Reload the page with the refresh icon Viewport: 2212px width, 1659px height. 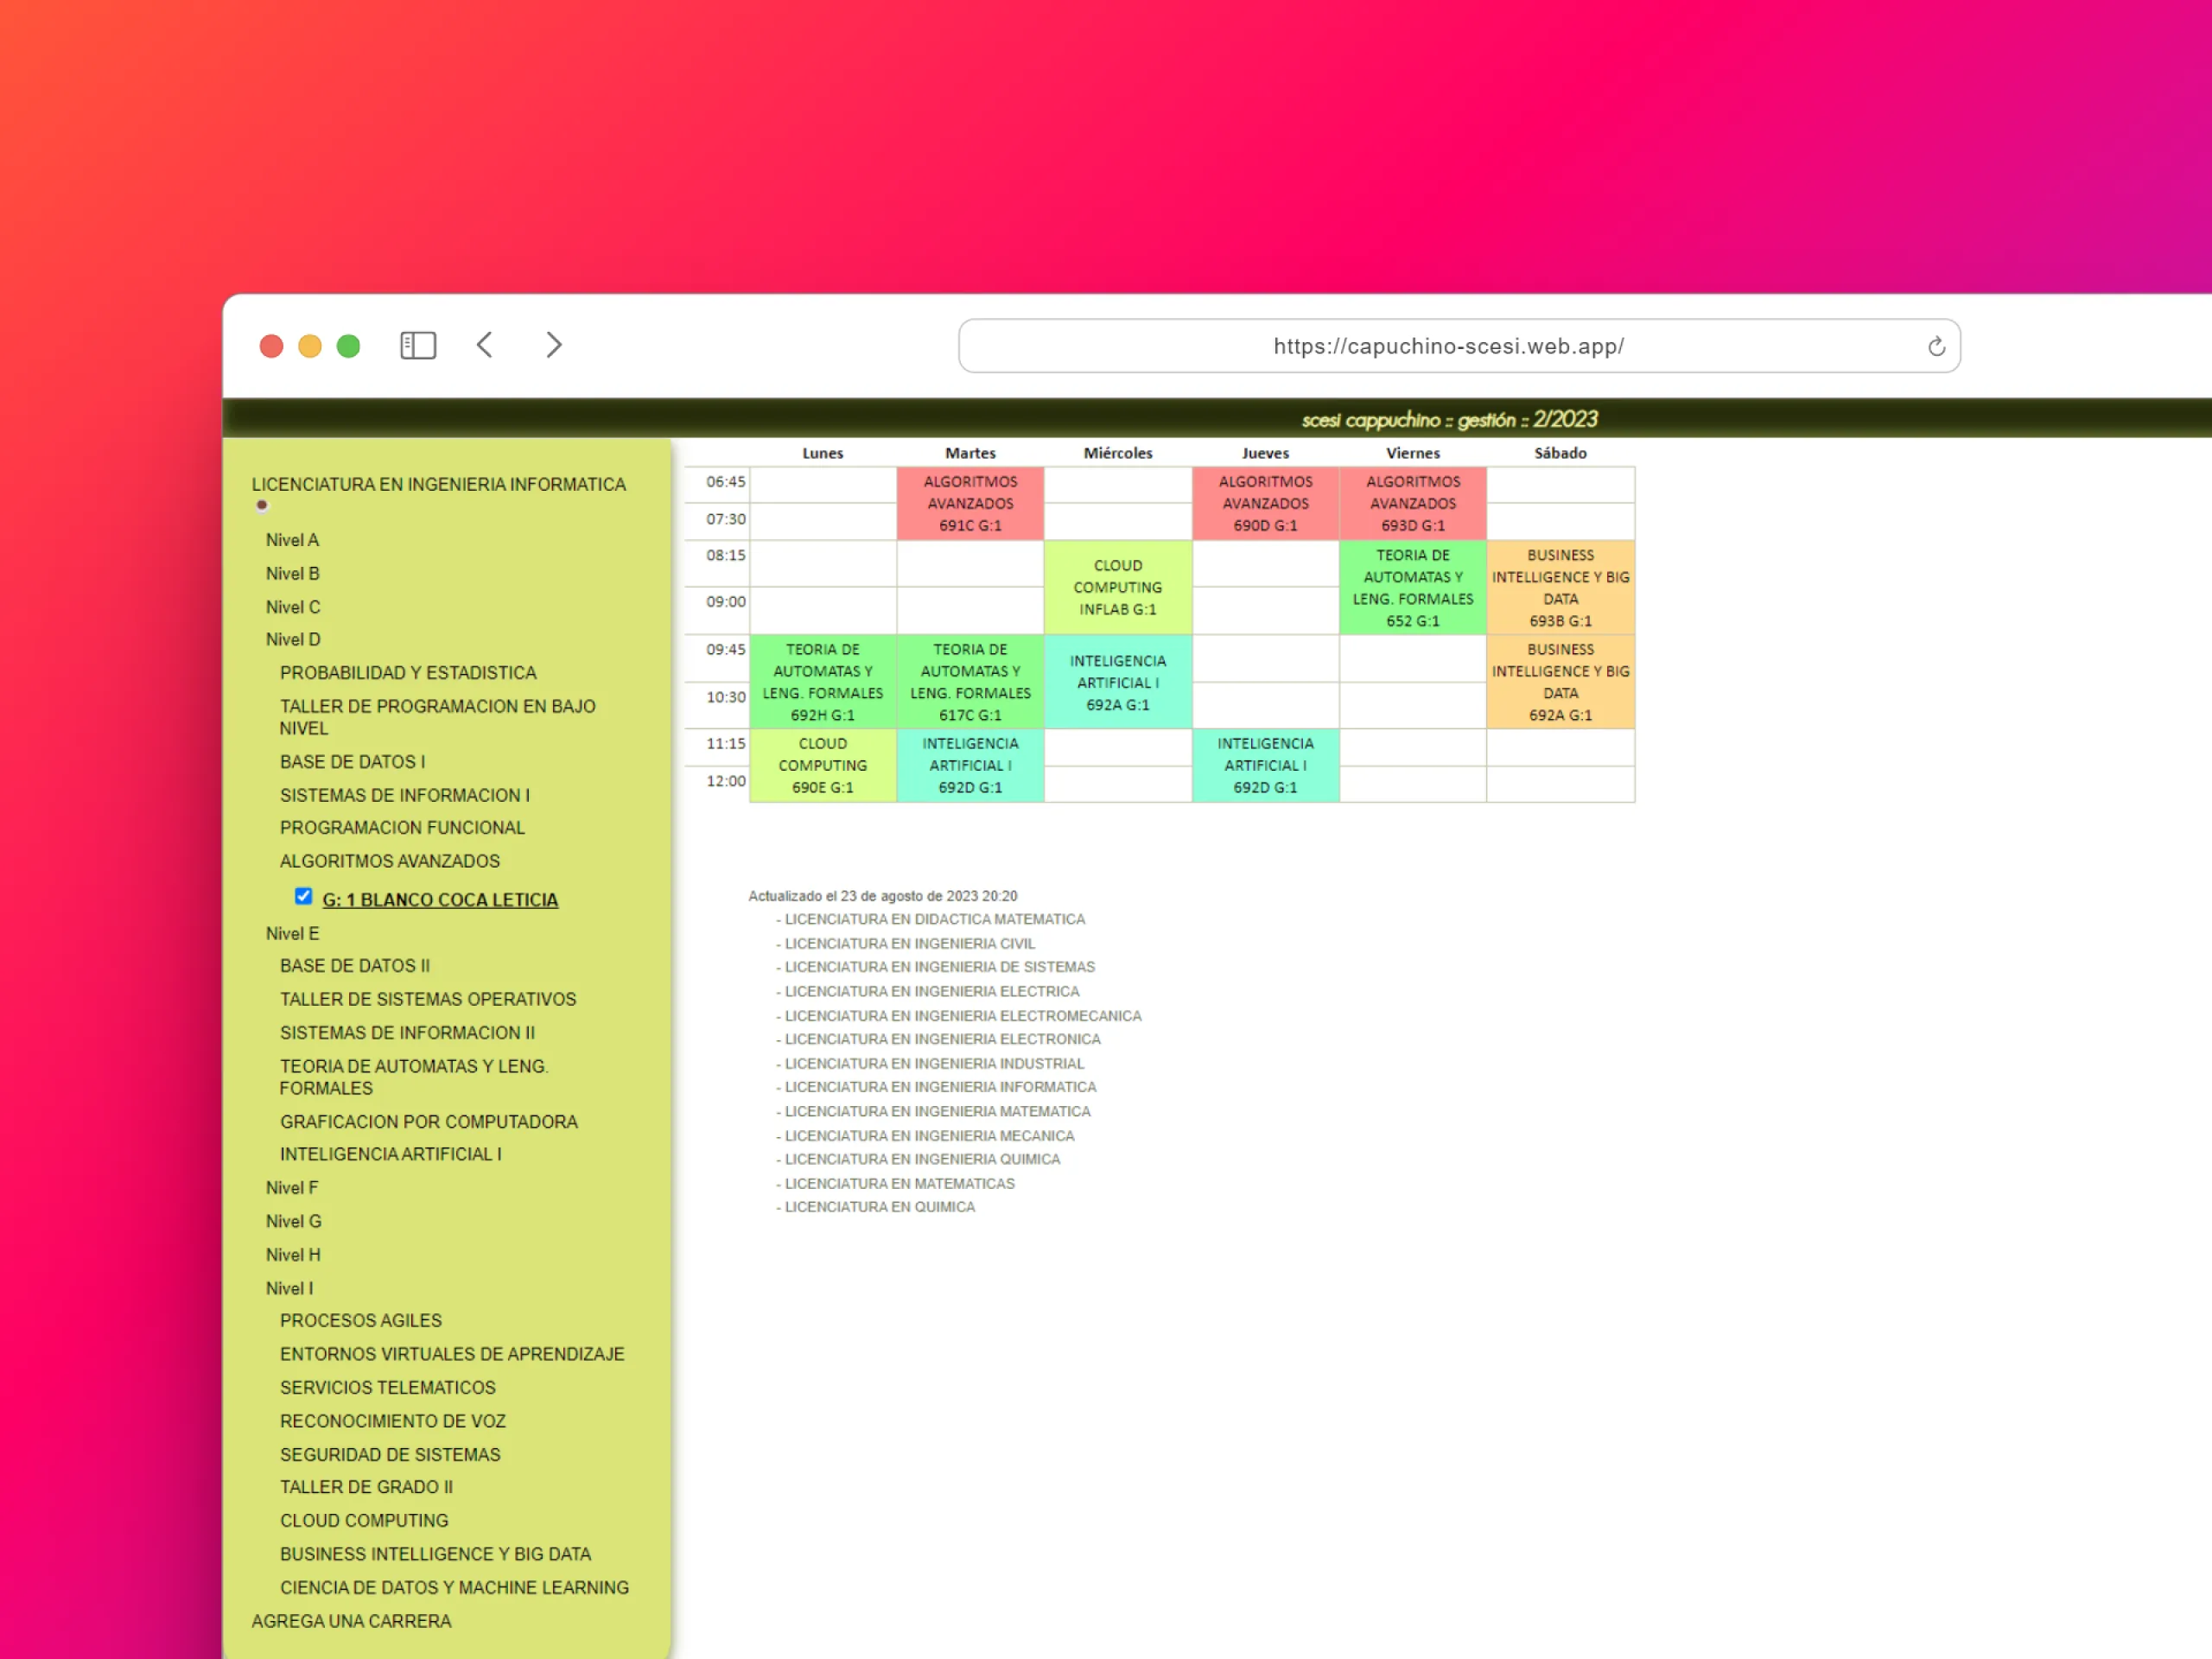point(1936,347)
